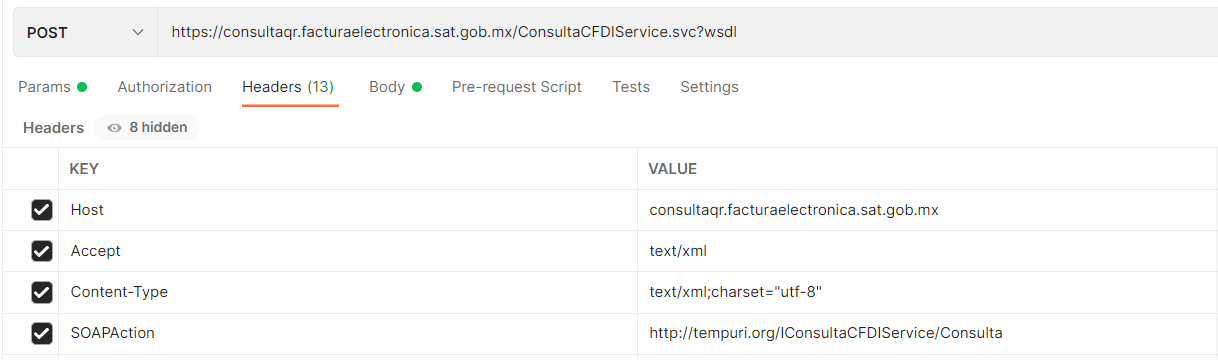This screenshot has width=1218, height=360.
Task: Click the eye icon beside hidden headers
Action: pyautogui.click(x=114, y=128)
